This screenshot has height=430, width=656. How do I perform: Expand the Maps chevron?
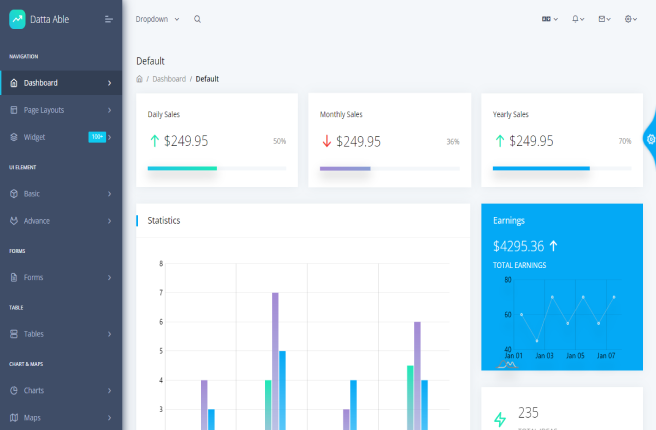click(x=110, y=418)
